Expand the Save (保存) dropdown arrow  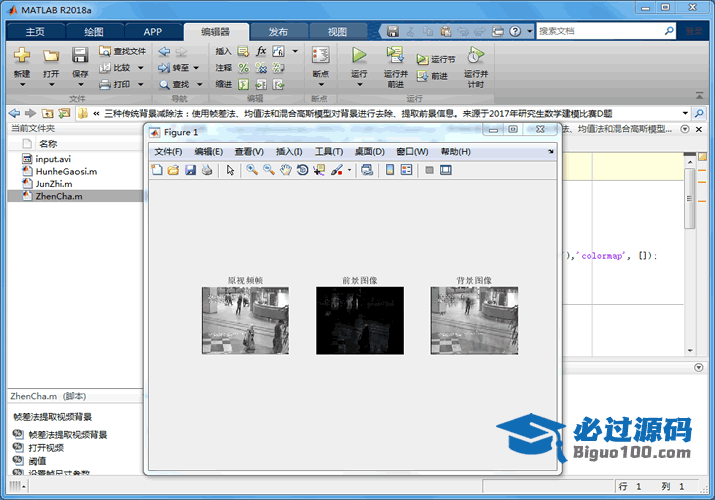point(80,85)
